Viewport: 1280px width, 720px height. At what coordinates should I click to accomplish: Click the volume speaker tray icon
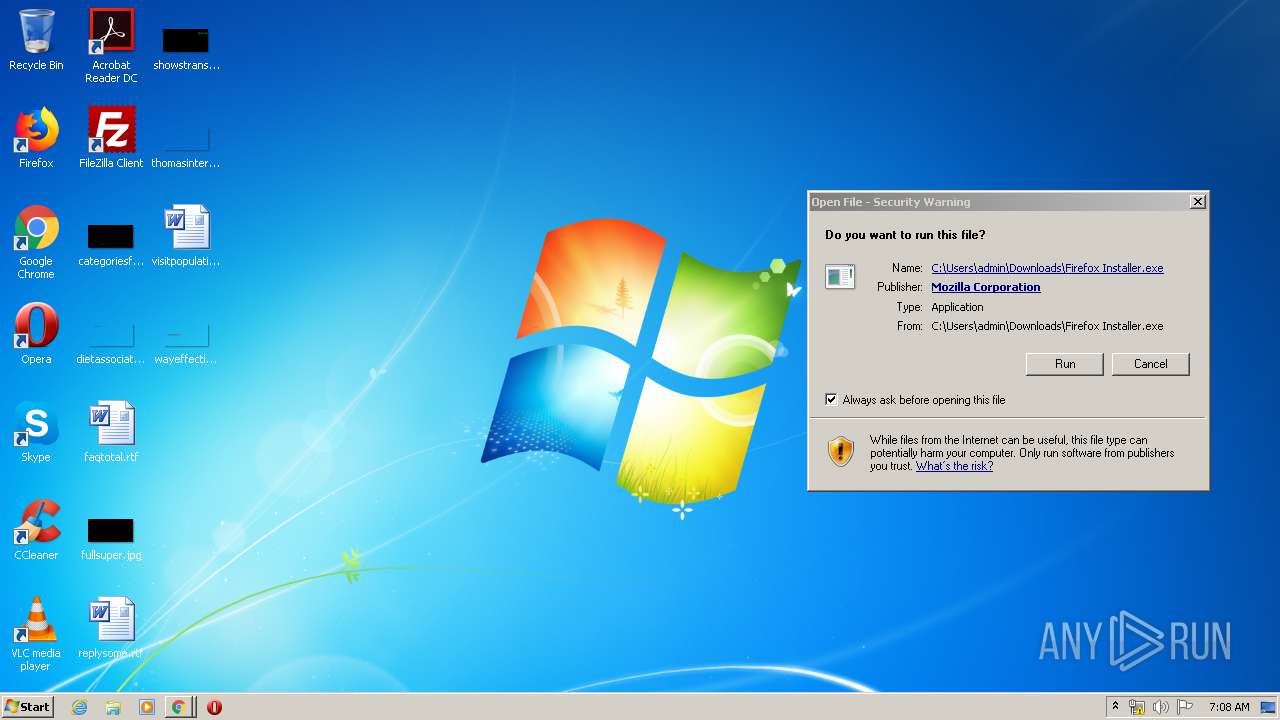coord(1161,707)
